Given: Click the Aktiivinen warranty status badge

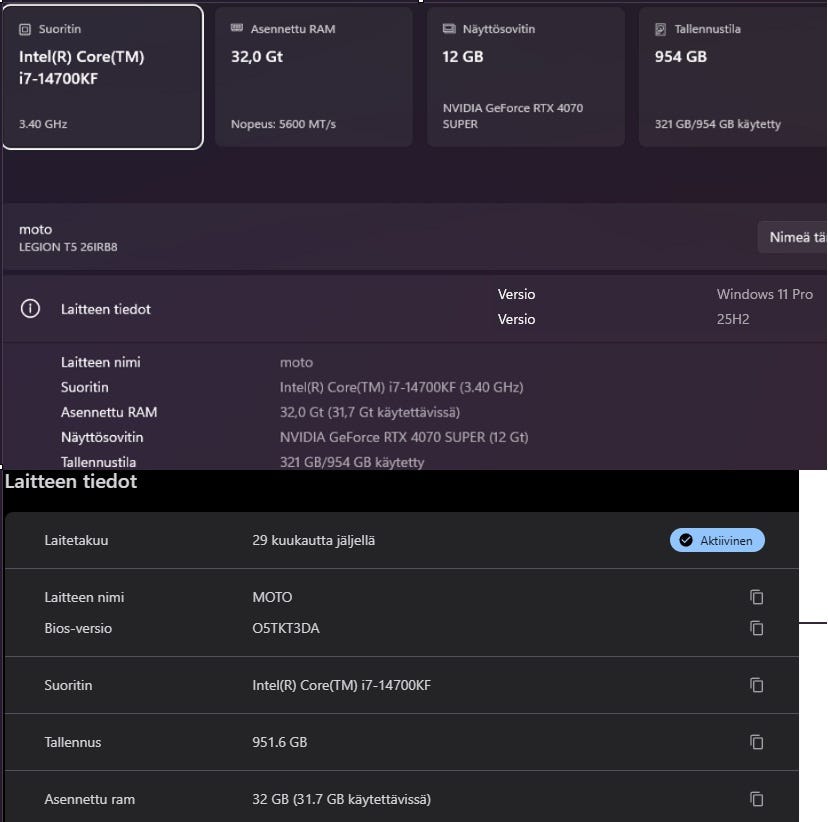Looking at the screenshot, I should pos(717,540).
